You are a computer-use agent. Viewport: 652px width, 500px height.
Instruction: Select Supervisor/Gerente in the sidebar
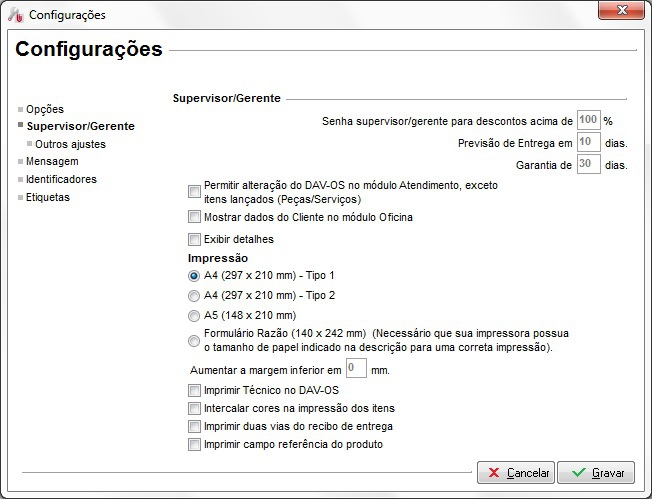click(x=80, y=126)
